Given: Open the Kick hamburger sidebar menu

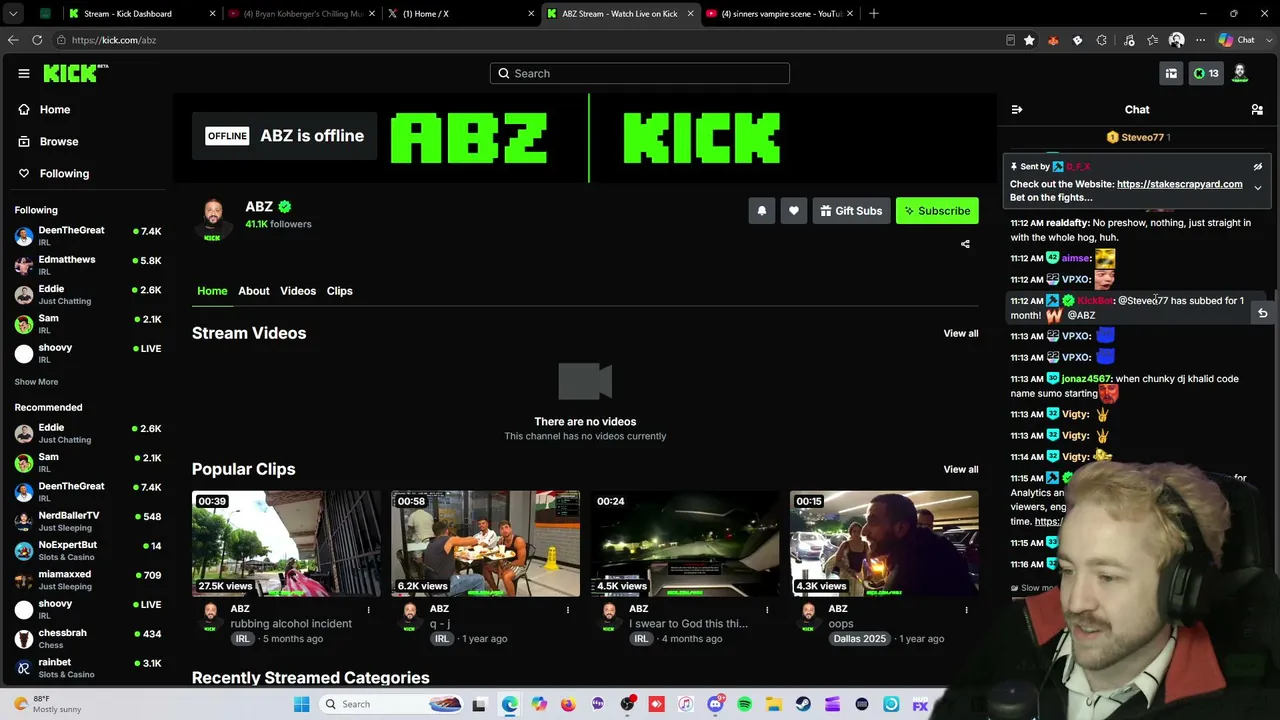Looking at the screenshot, I should (24, 73).
